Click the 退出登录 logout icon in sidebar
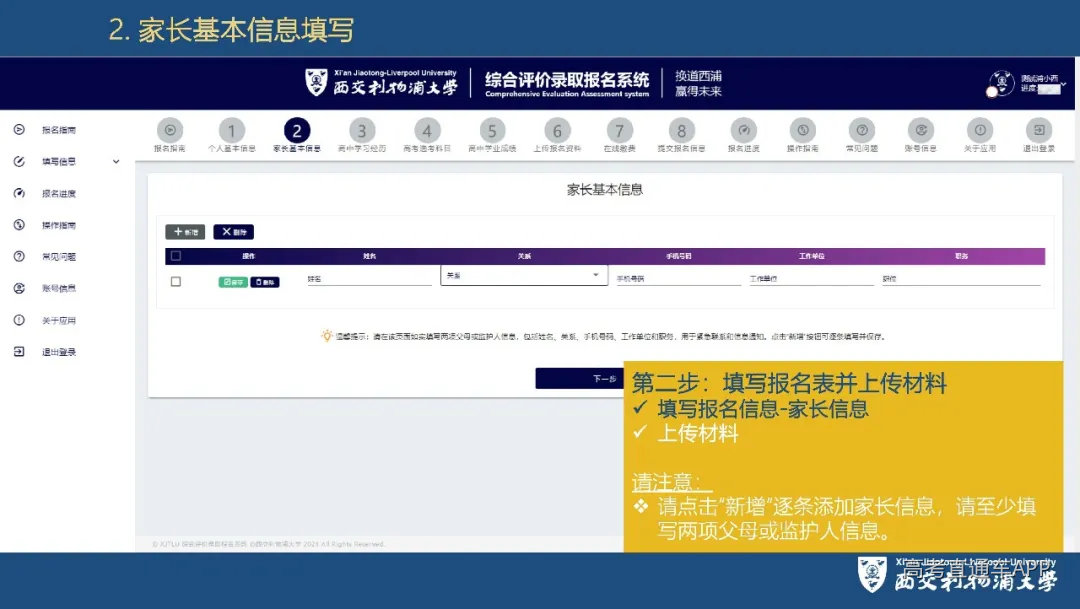1080x609 pixels. (x=21, y=352)
